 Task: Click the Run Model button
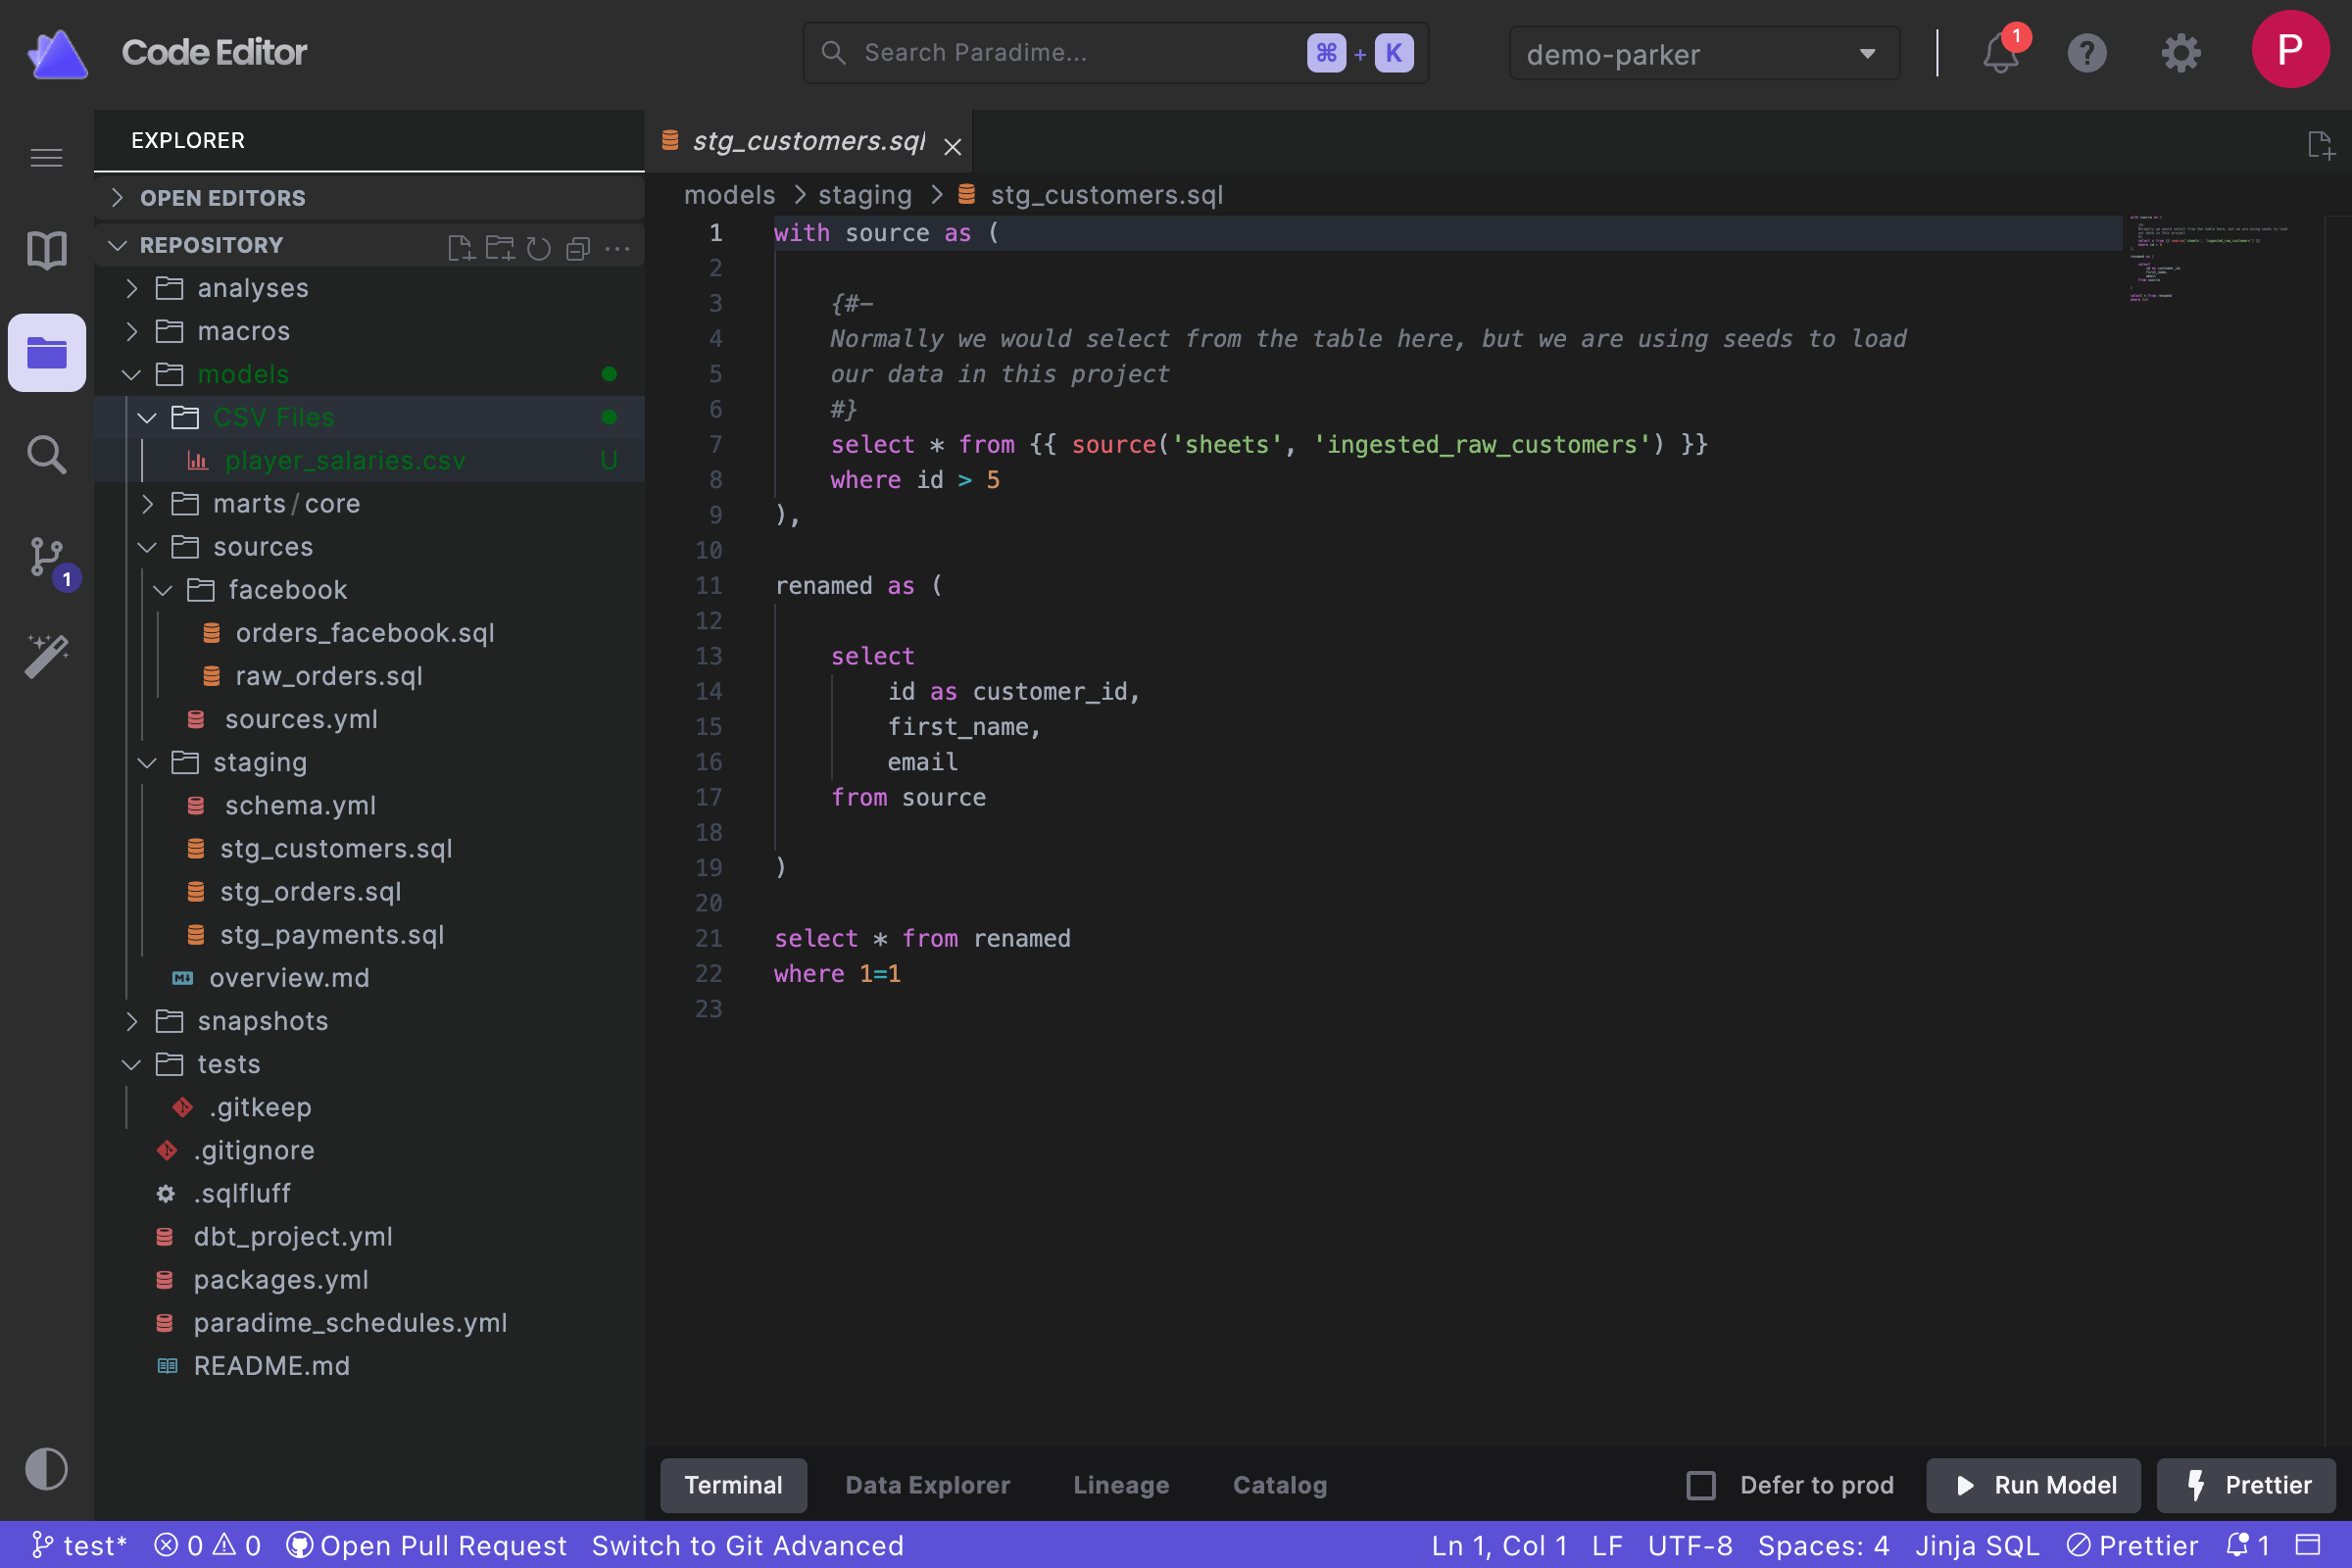click(2033, 1485)
